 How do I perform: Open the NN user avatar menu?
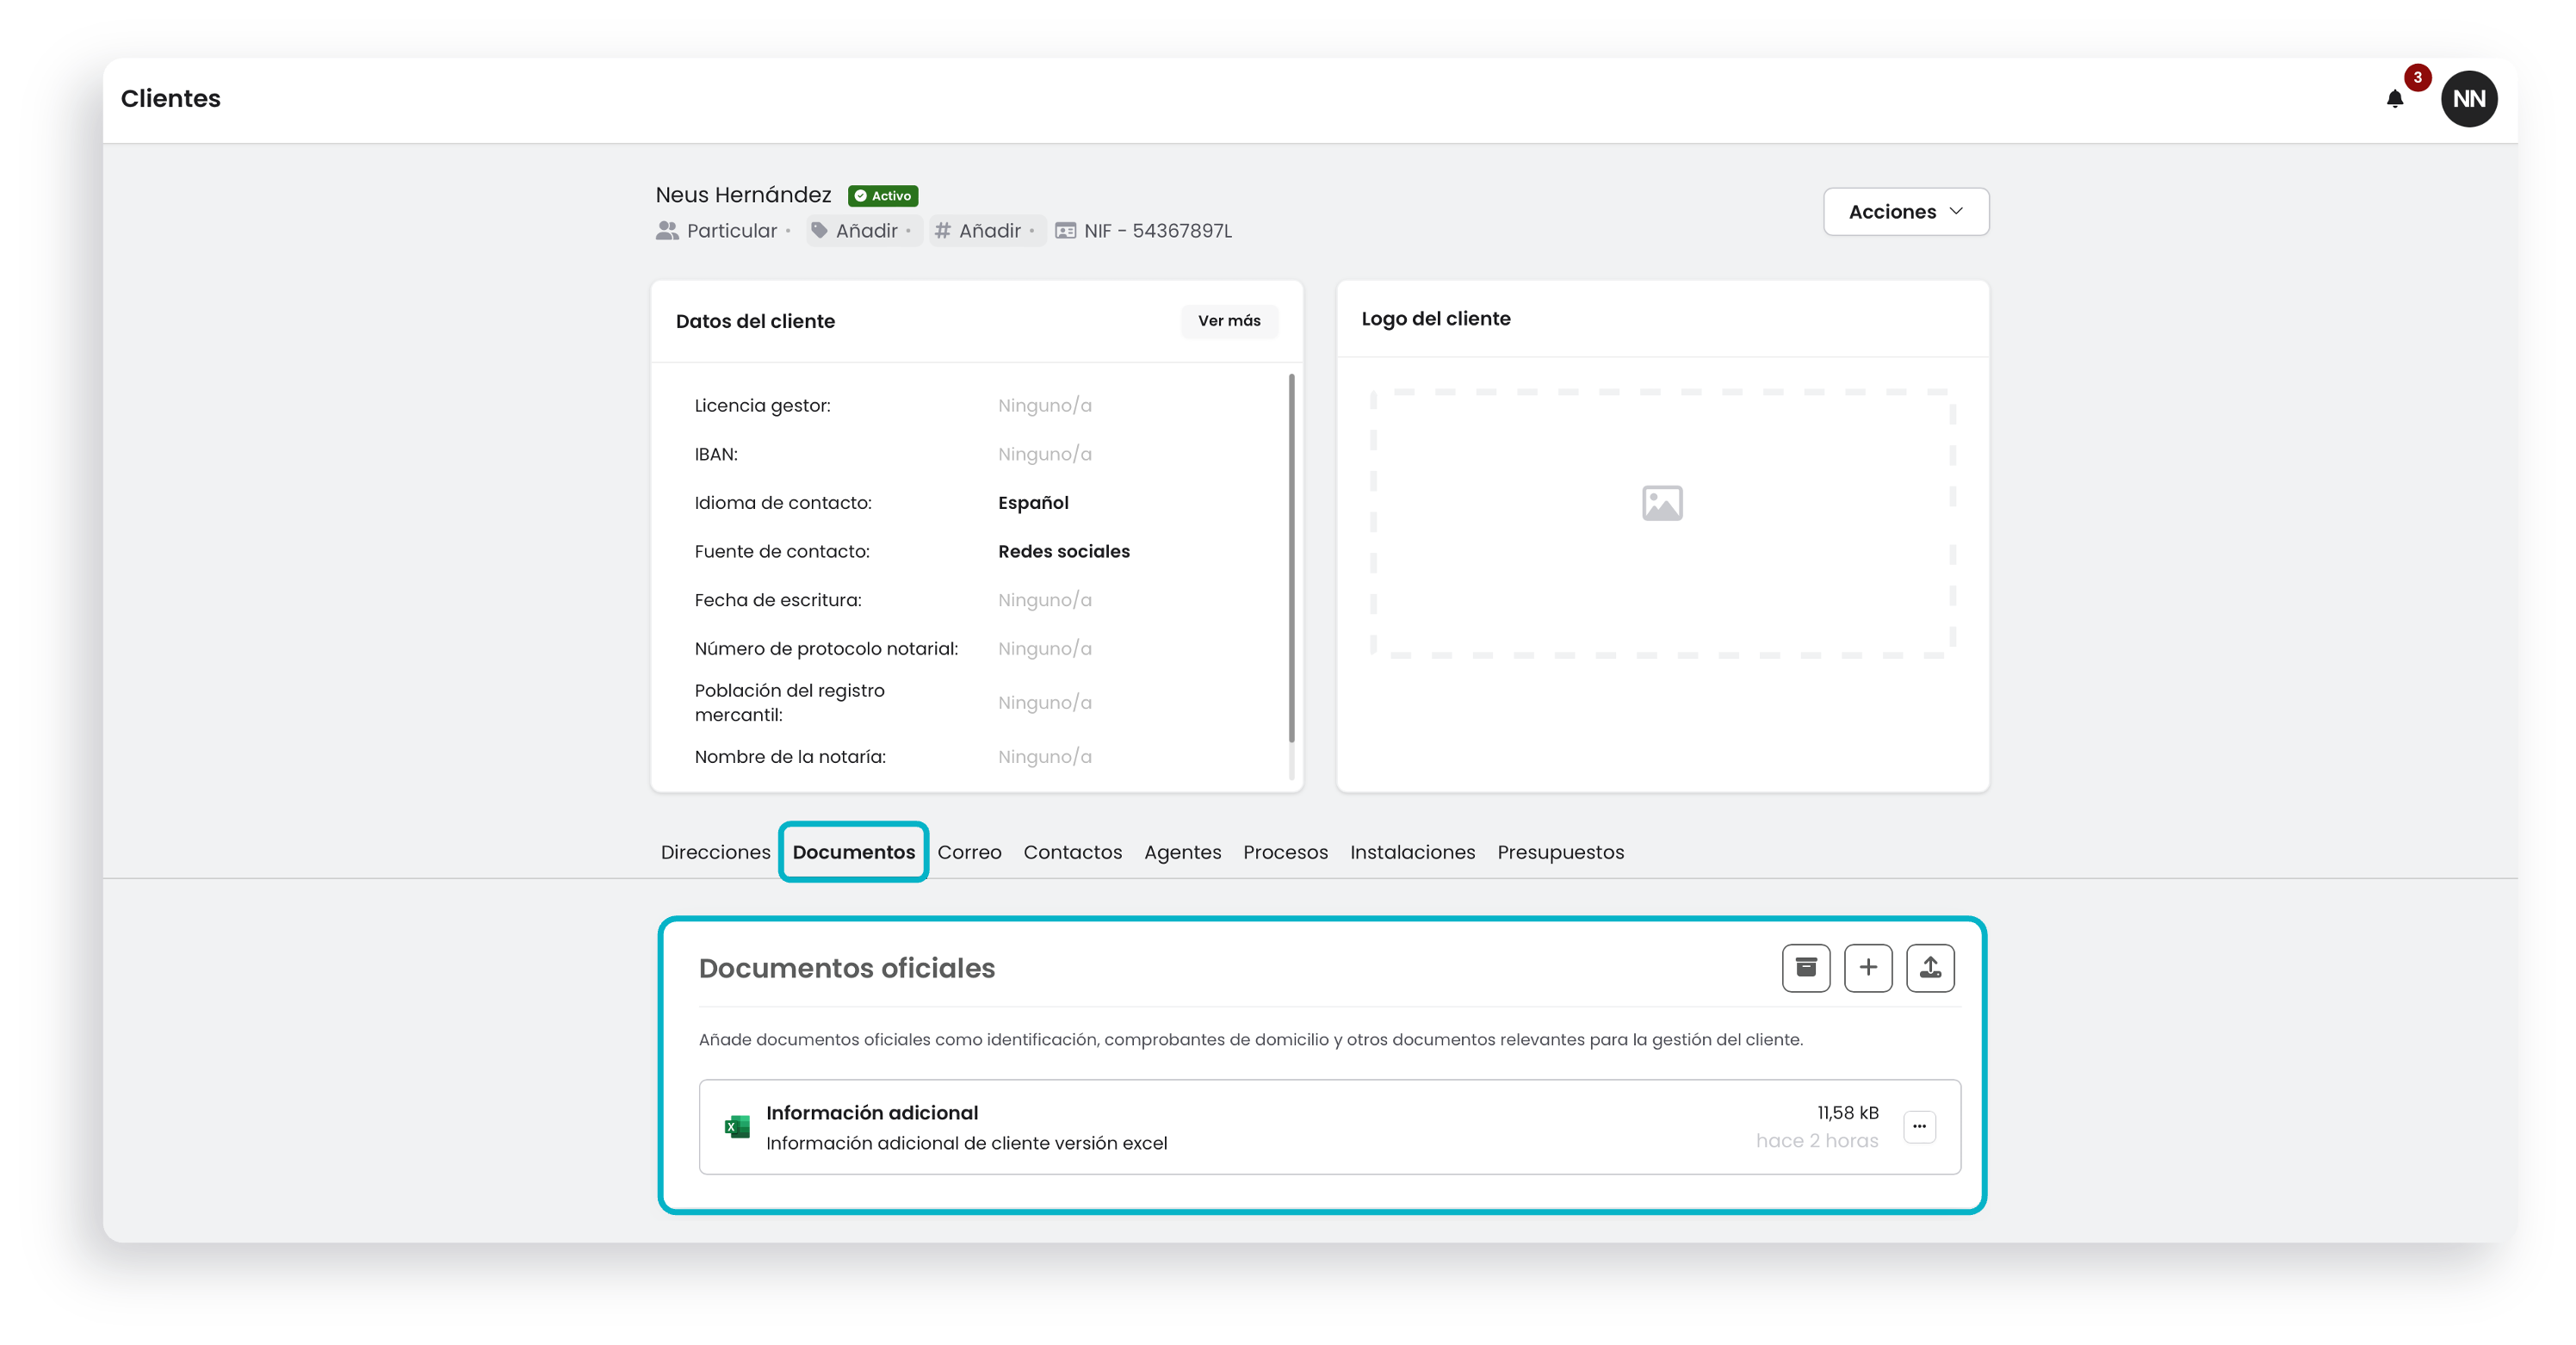point(2469,98)
